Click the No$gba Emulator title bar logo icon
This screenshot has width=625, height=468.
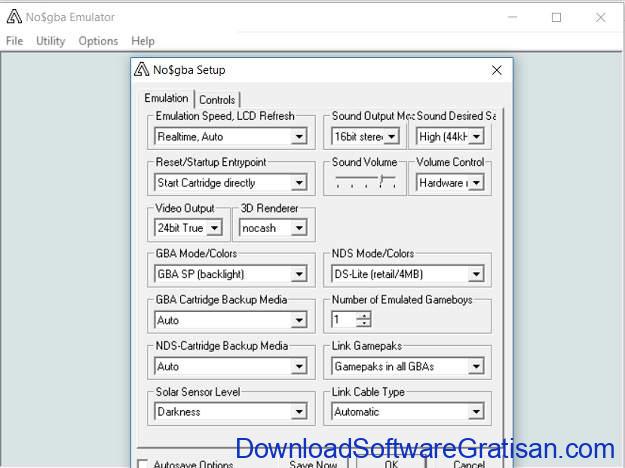pos(14,17)
